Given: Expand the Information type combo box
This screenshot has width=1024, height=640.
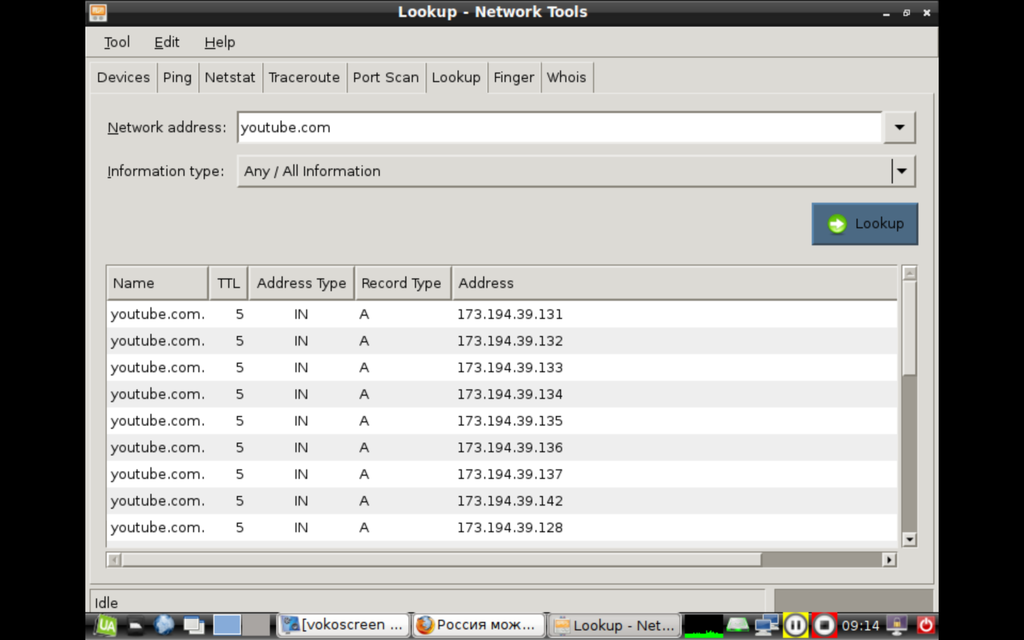Looking at the screenshot, I should [x=902, y=171].
